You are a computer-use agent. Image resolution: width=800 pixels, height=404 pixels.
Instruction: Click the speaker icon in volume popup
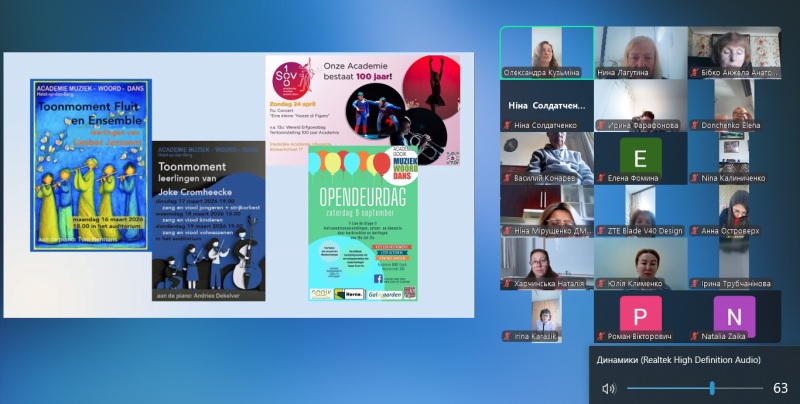pos(608,388)
